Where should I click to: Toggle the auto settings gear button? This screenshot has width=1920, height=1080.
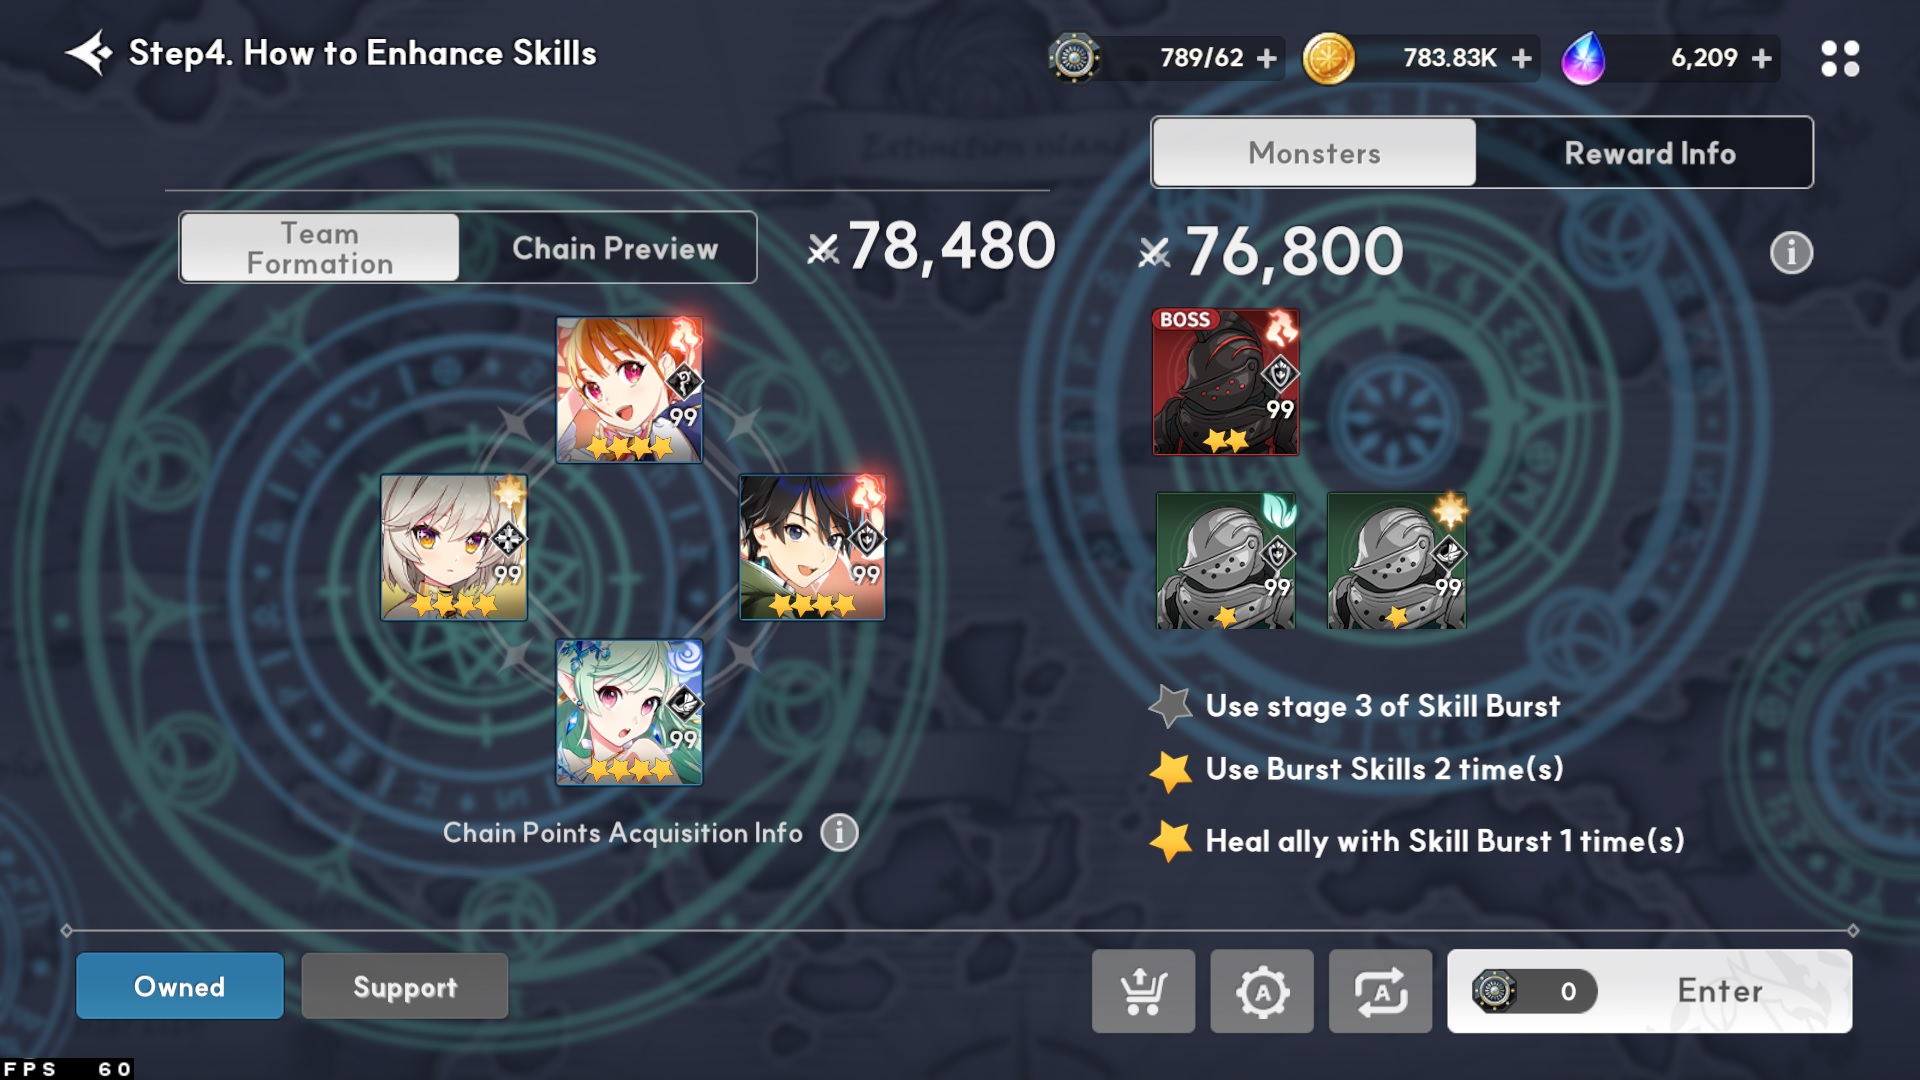[1262, 991]
